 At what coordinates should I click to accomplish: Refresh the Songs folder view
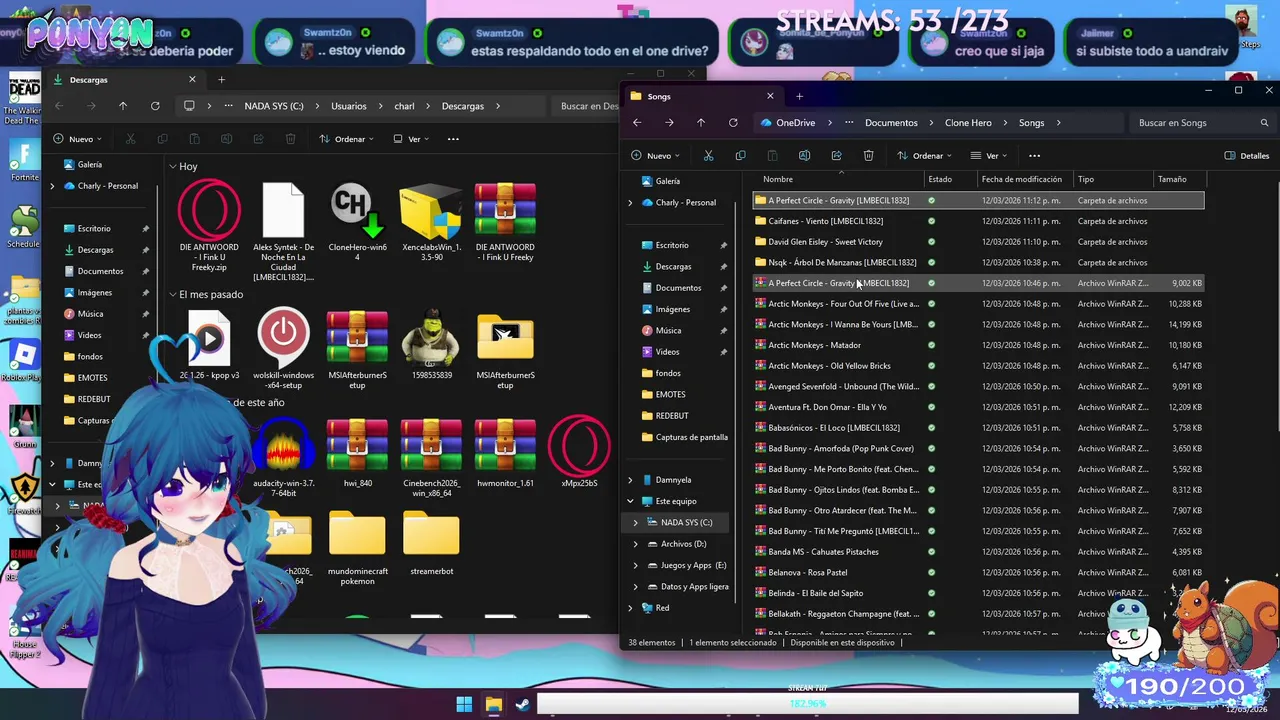point(733,123)
